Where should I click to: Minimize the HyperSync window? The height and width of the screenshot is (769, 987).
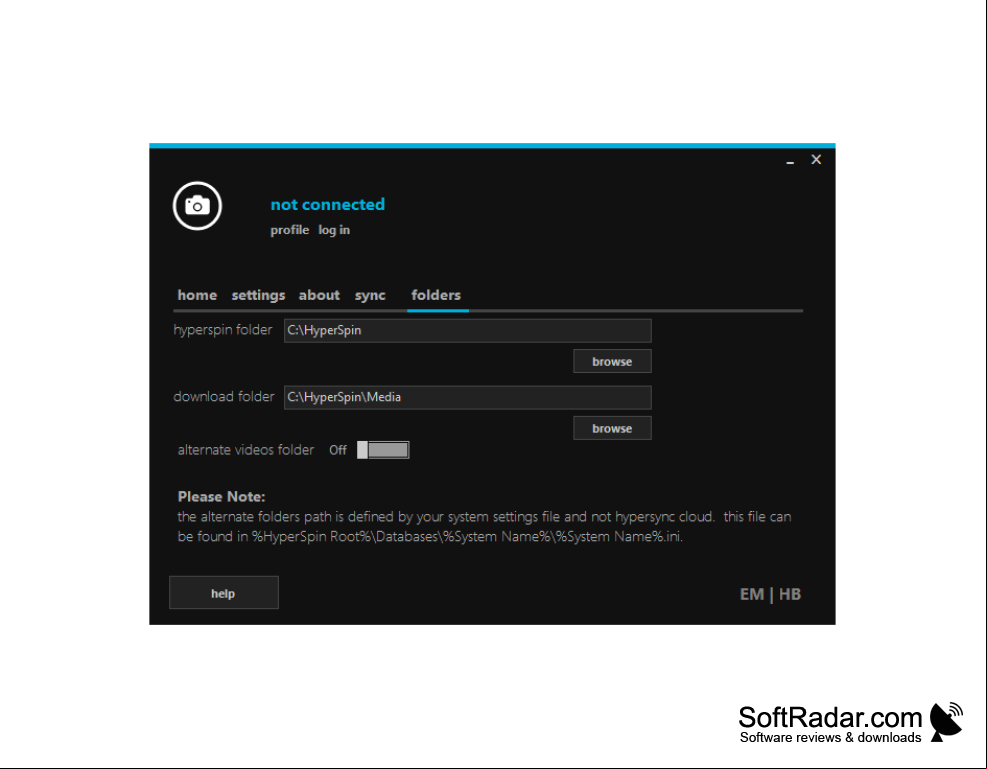(x=790, y=161)
